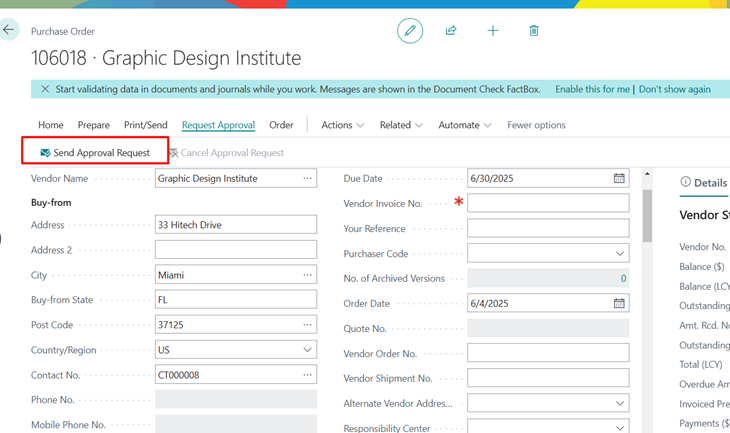Create new document with plus icon

[493, 31]
